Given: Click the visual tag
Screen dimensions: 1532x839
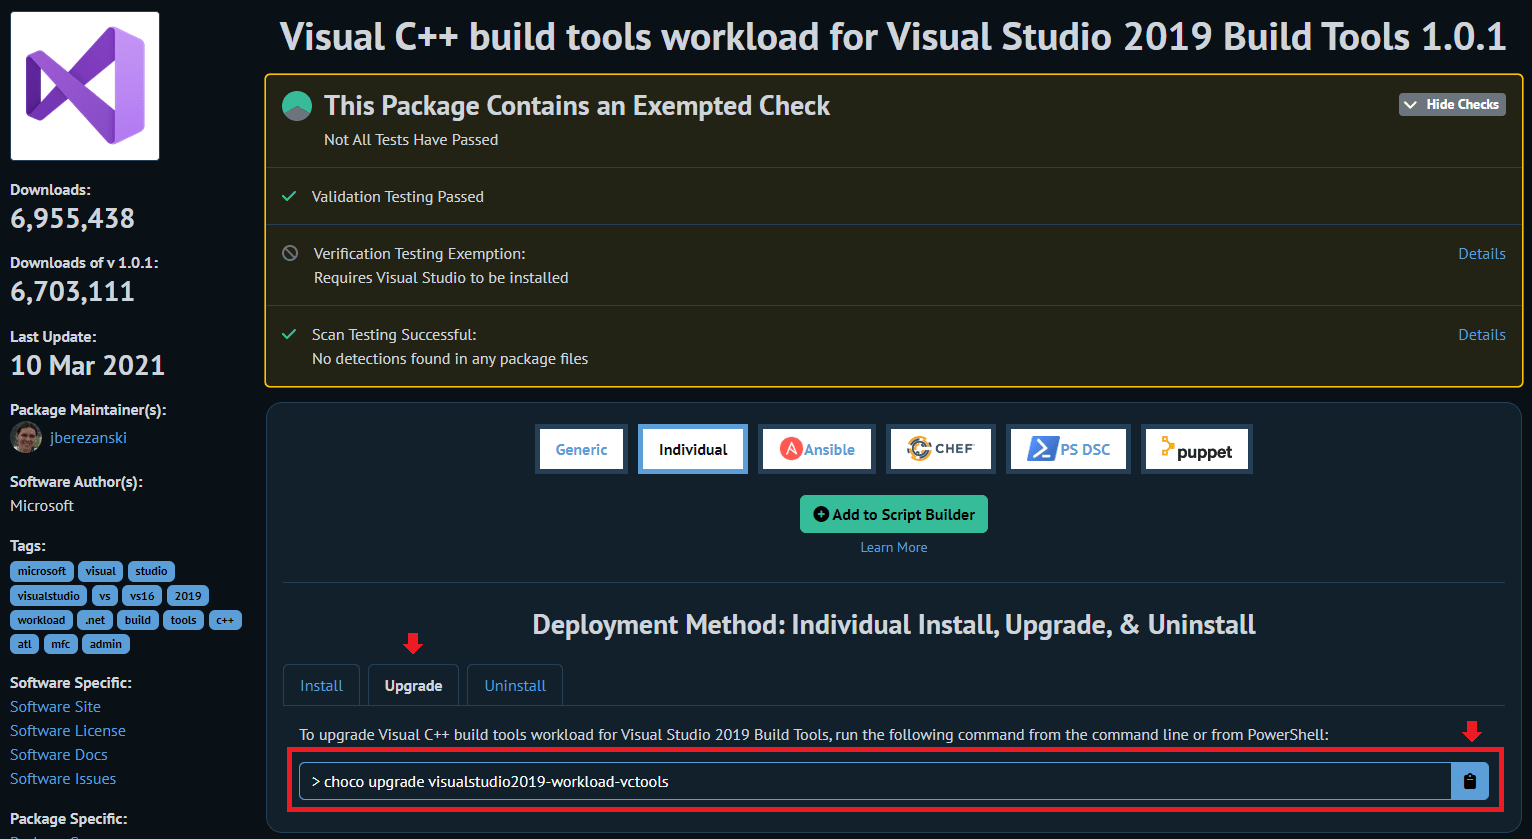Looking at the screenshot, I should pyautogui.click(x=101, y=571).
